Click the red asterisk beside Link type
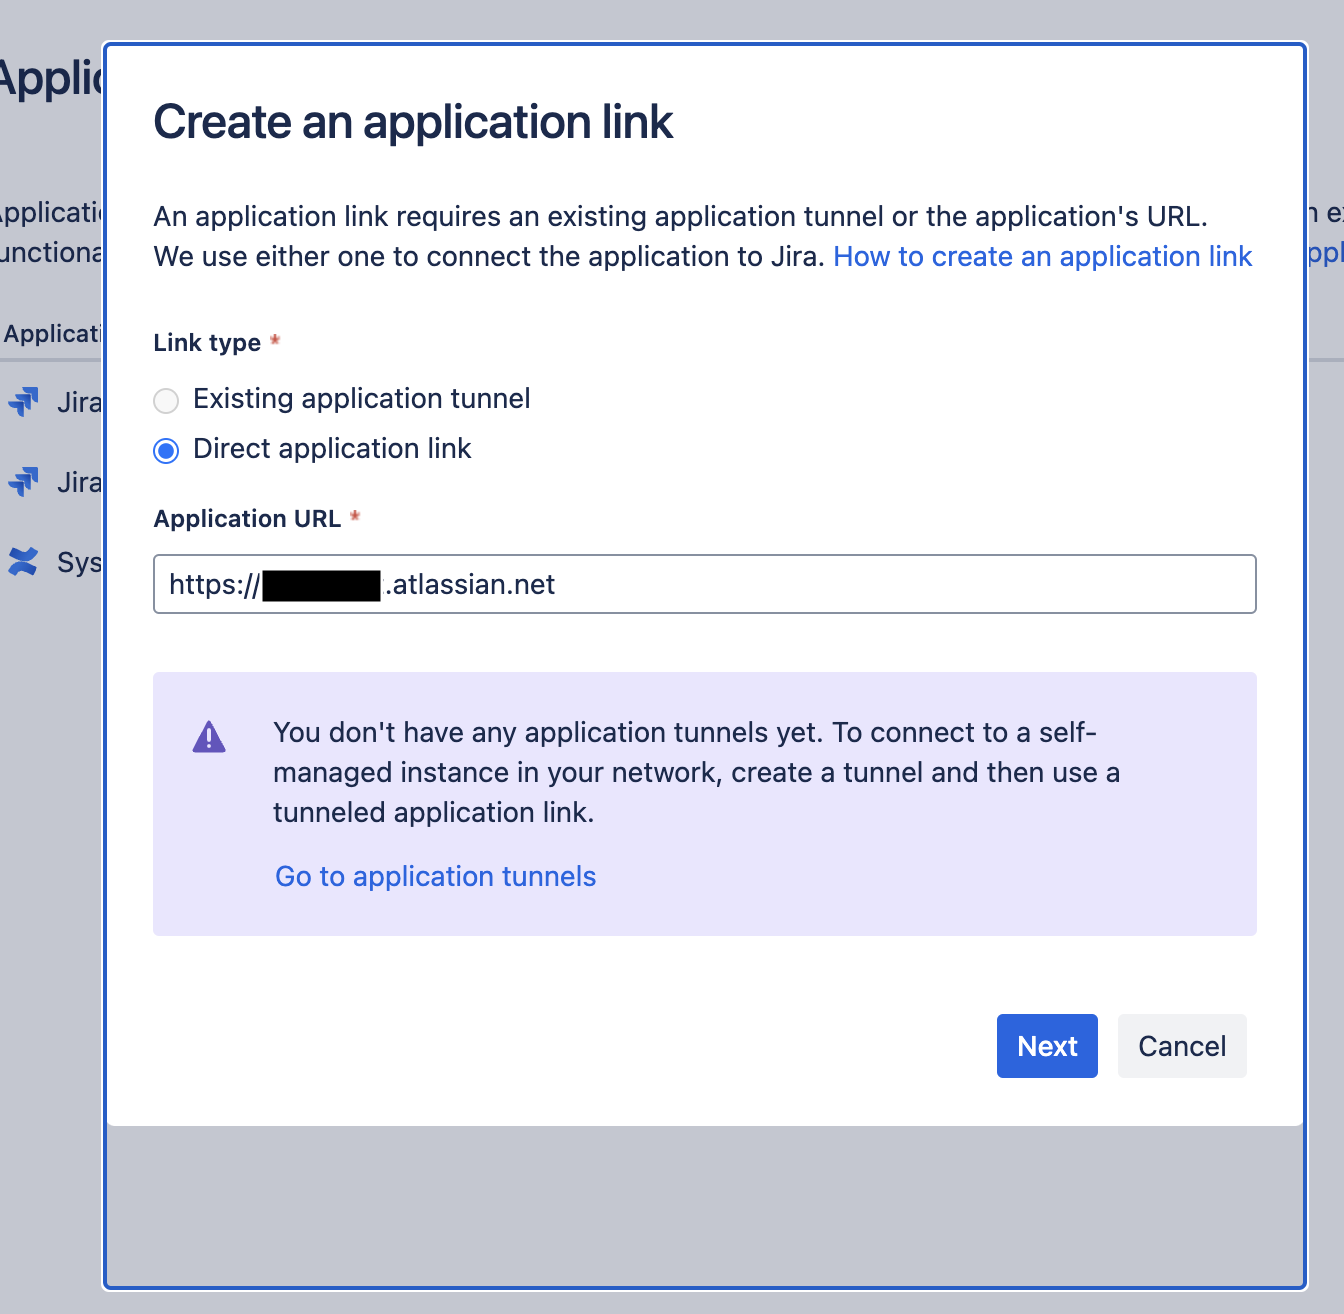 (274, 340)
